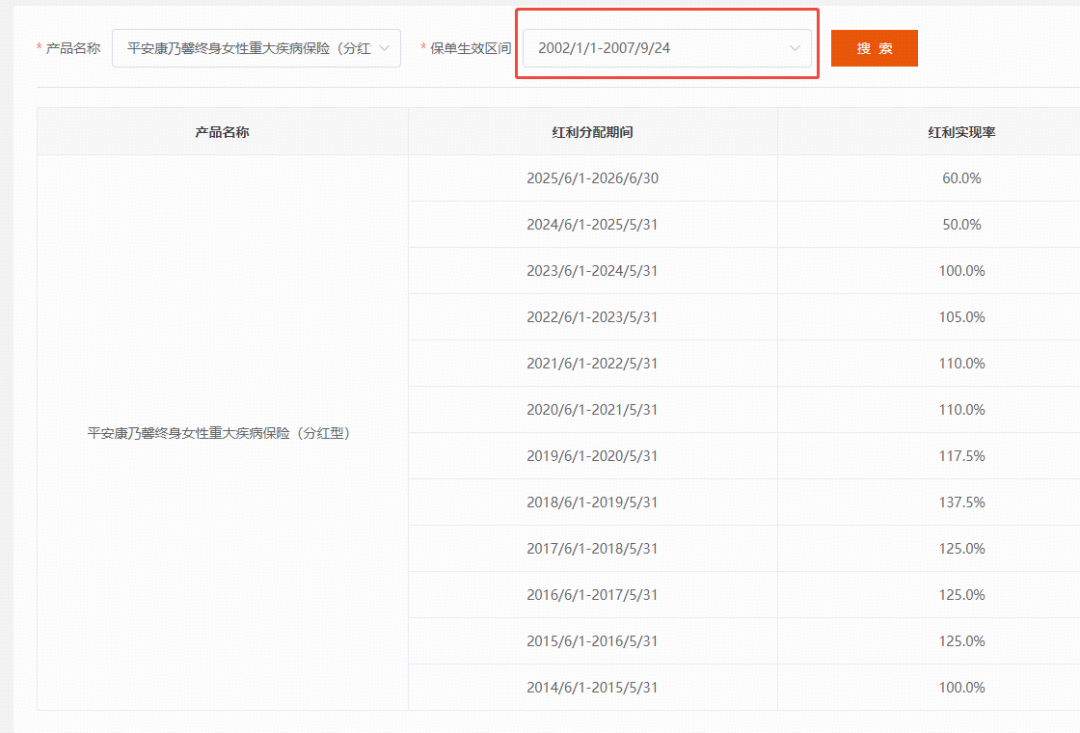Open the 产品名称 product dropdown
The width and height of the screenshot is (1080, 733).
click(x=248, y=48)
